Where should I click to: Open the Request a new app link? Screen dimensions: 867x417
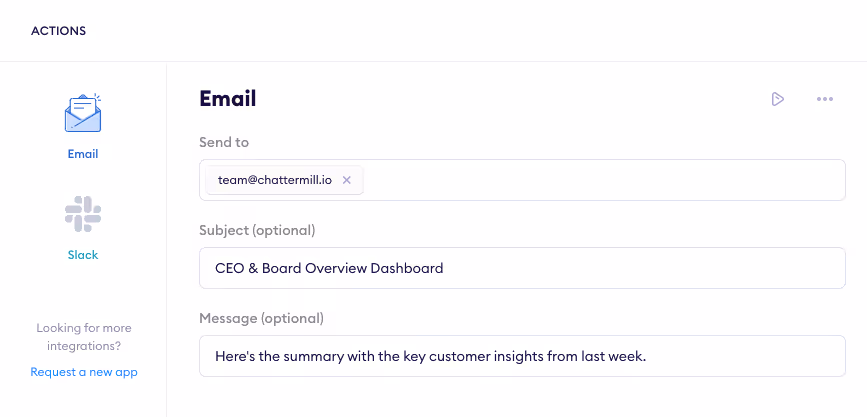(84, 372)
